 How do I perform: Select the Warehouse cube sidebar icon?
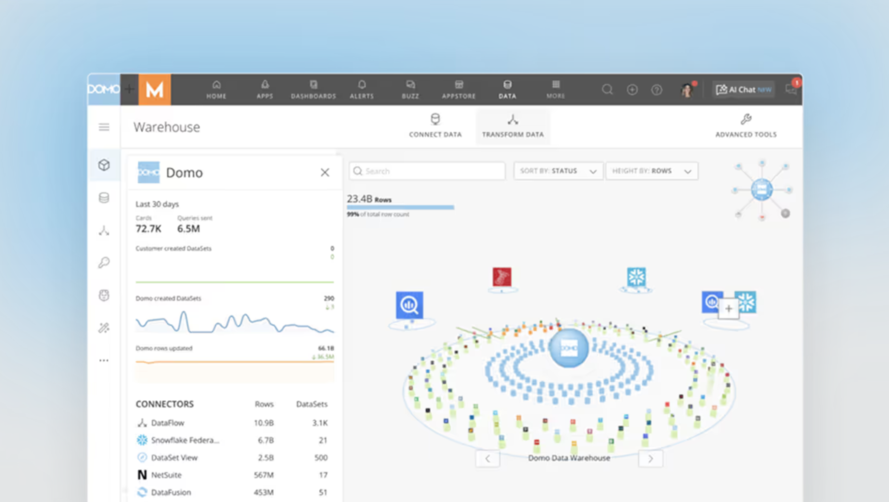point(104,165)
